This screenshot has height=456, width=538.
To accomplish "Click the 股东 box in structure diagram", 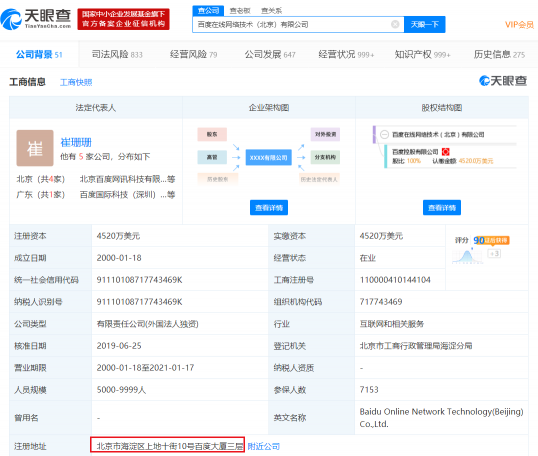I will (212, 134).
